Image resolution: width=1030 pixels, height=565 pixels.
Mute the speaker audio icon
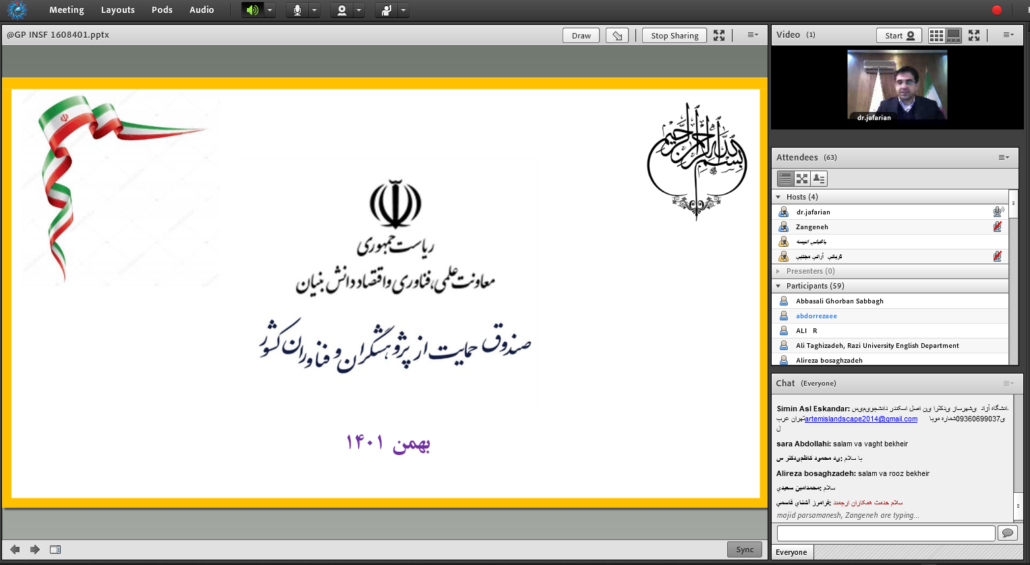coord(252,10)
